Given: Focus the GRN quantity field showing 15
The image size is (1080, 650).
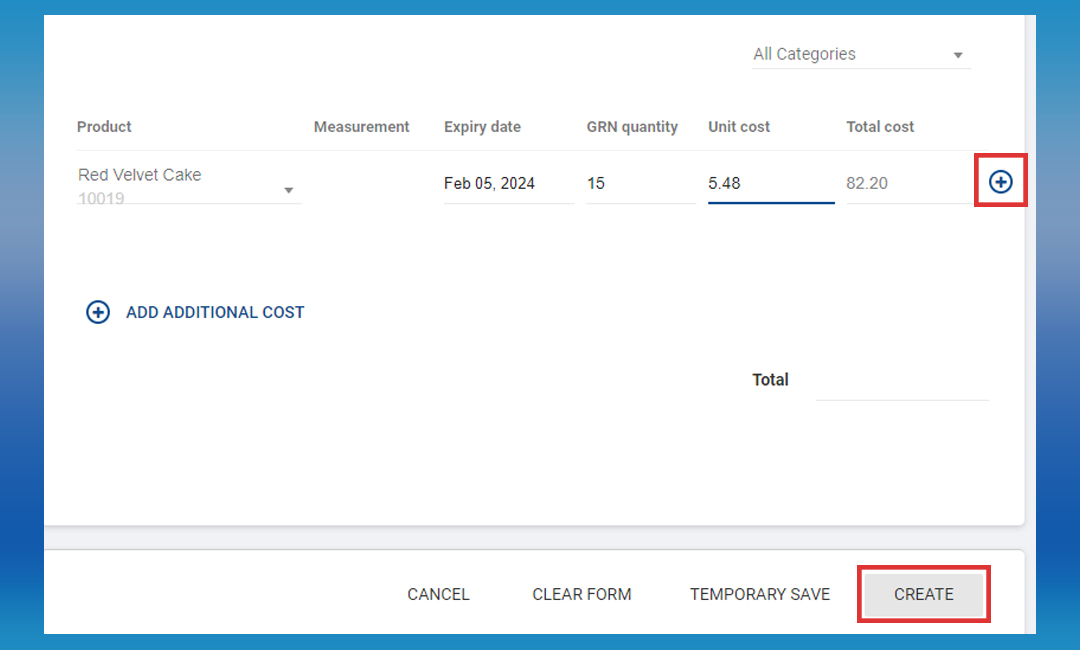Looking at the screenshot, I should 639,184.
